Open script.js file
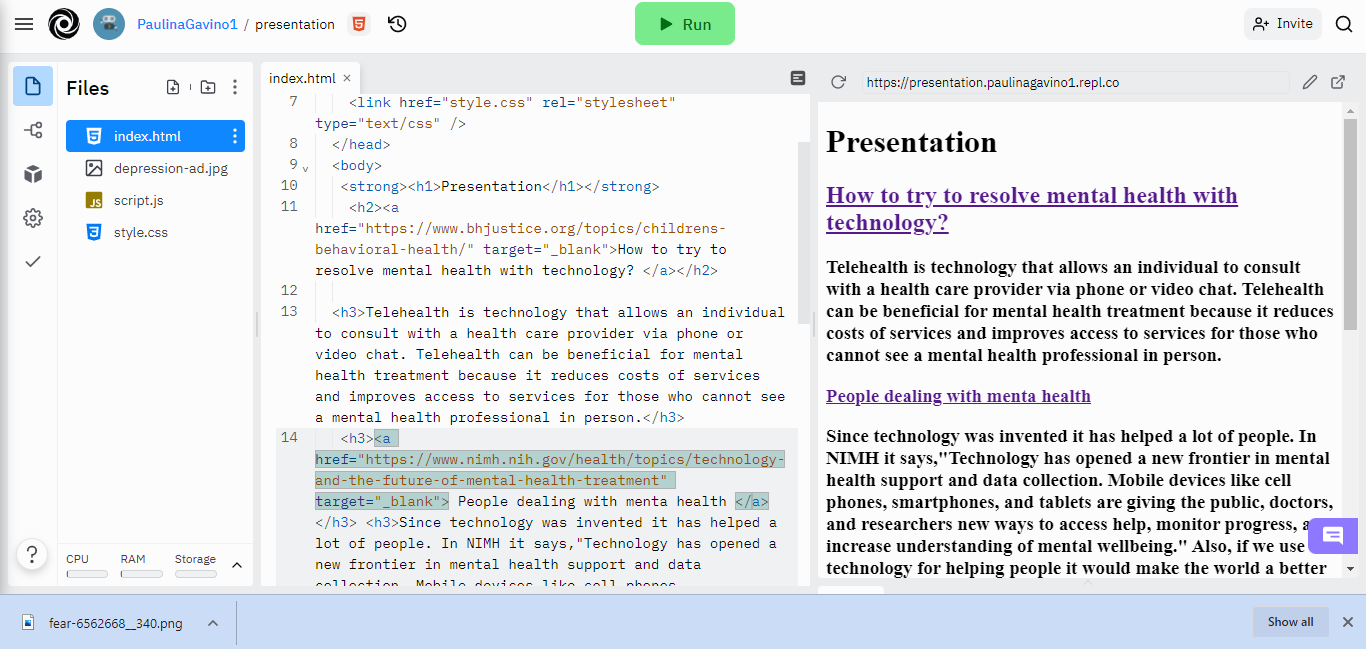Viewport: 1366px width, 649px height. (155, 200)
